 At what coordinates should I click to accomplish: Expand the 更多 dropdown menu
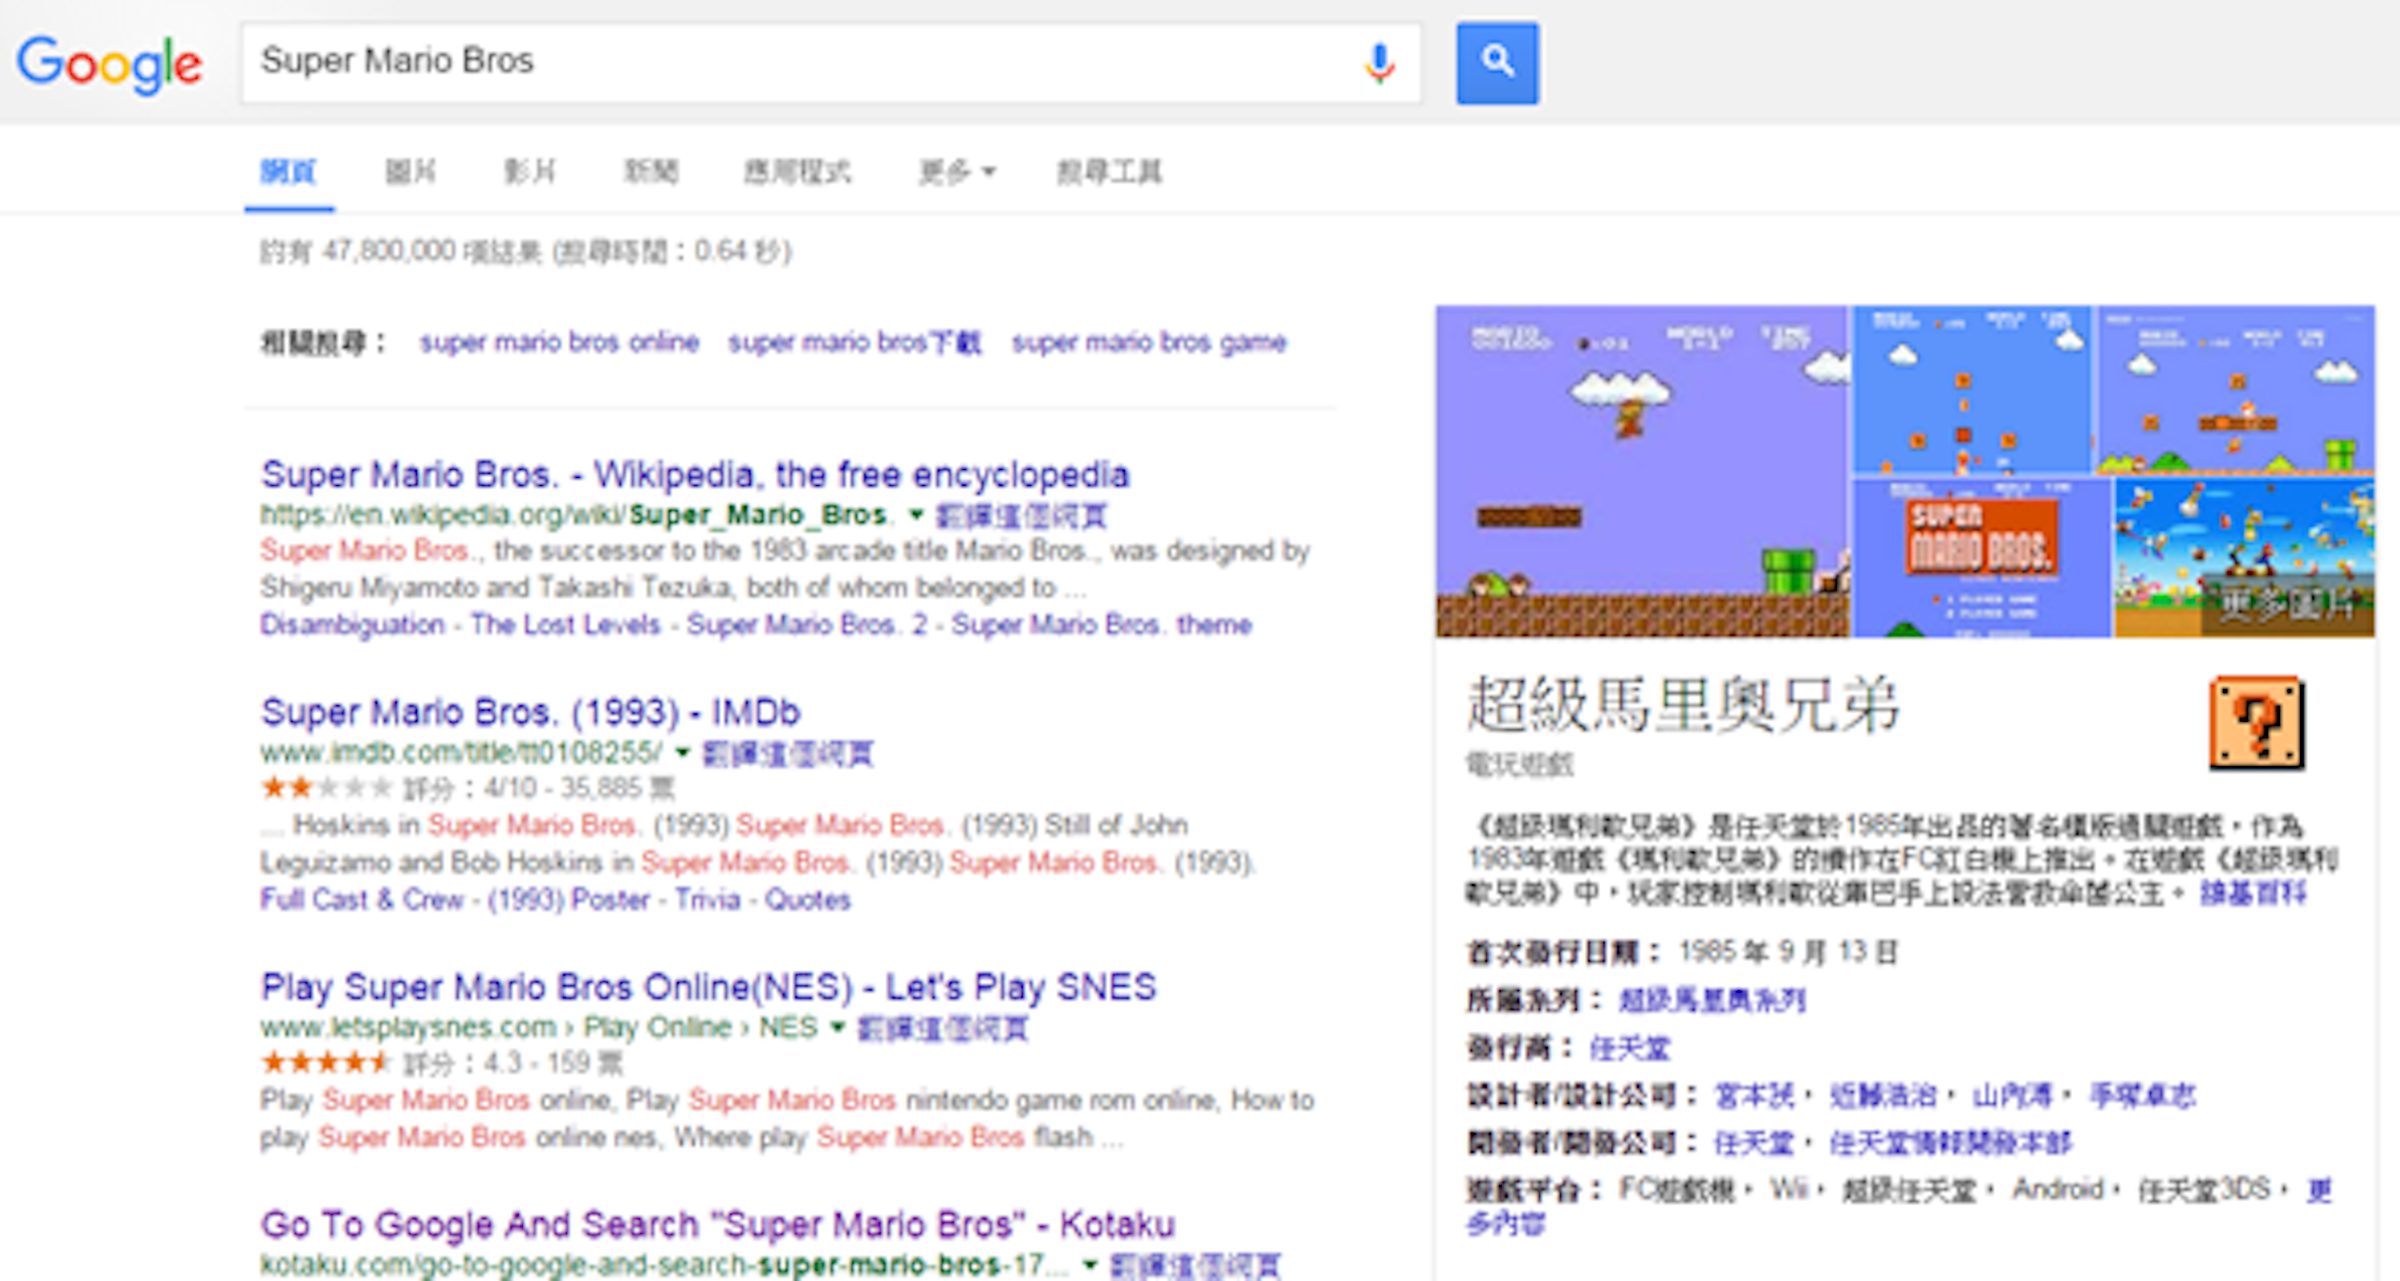coord(957,172)
